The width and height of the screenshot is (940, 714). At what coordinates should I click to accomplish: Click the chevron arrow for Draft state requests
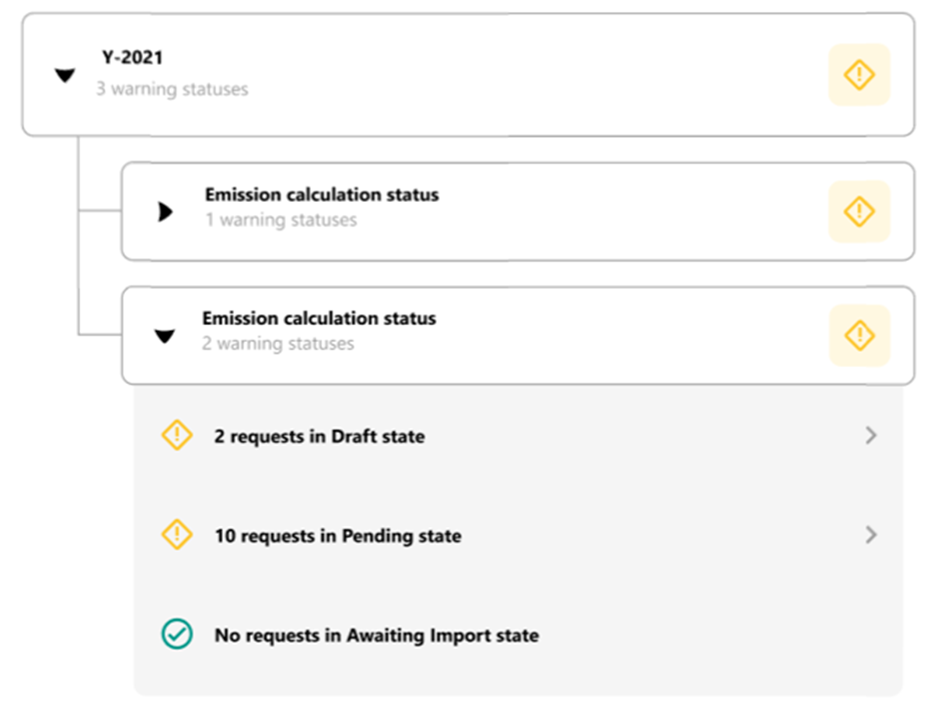tap(871, 435)
